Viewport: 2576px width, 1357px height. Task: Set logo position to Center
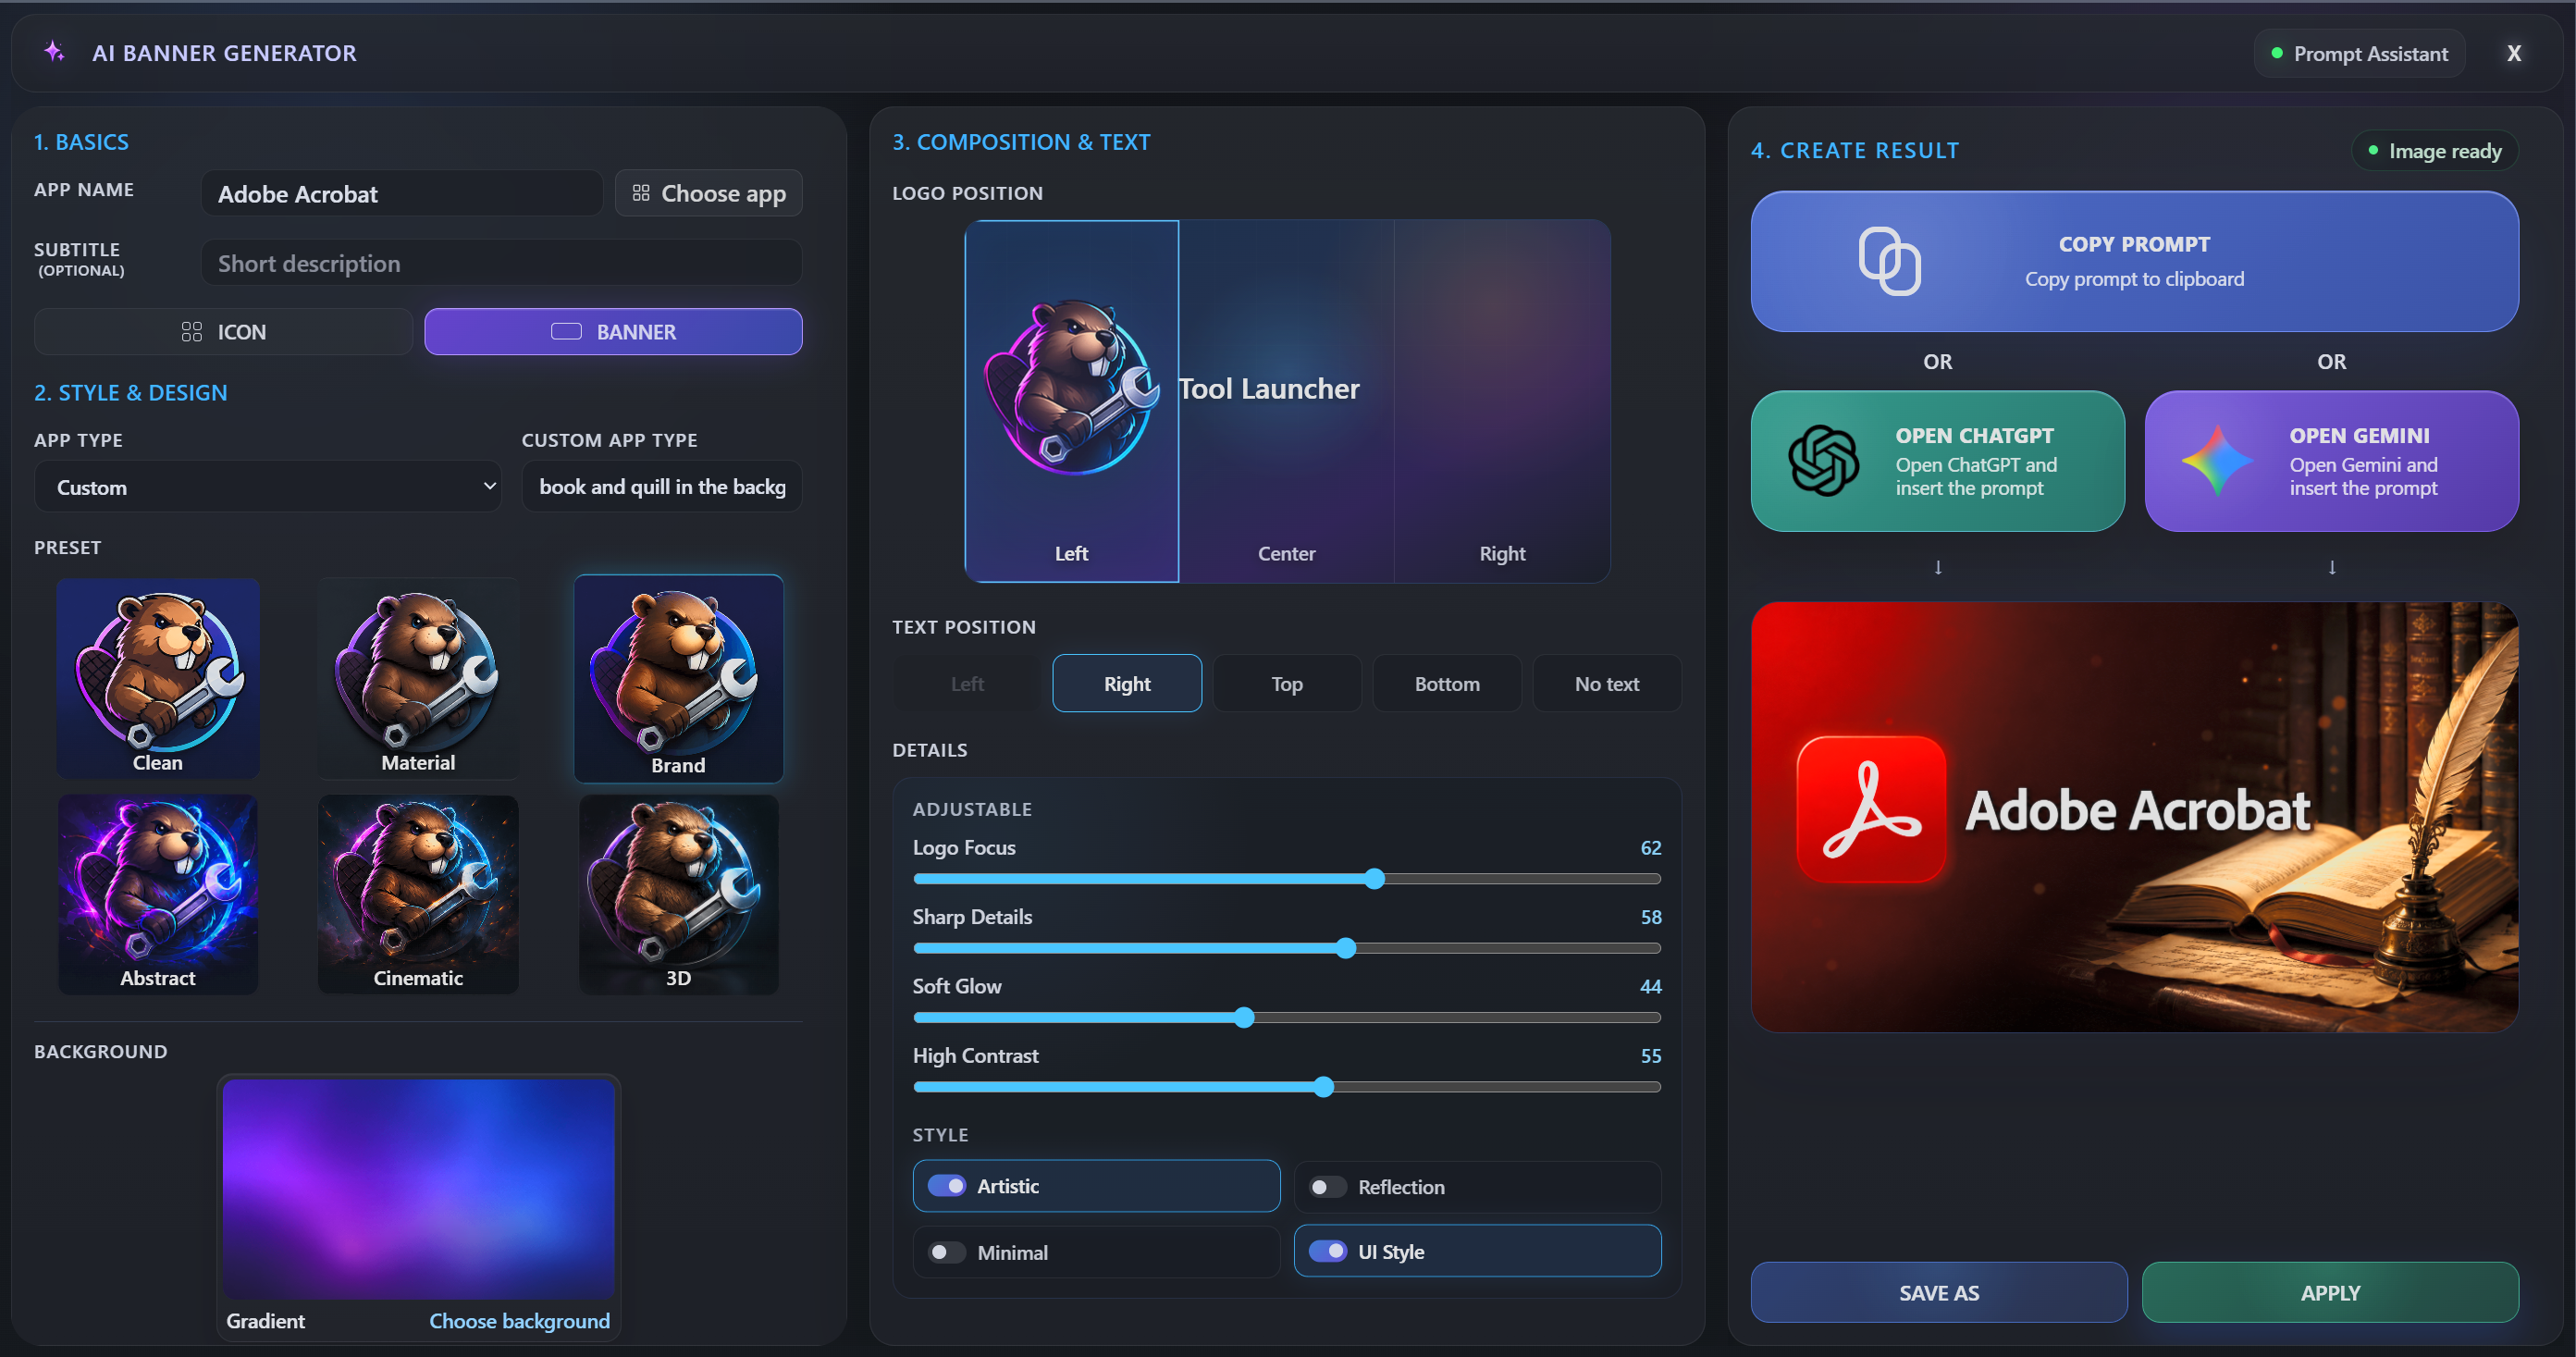coord(1287,401)
